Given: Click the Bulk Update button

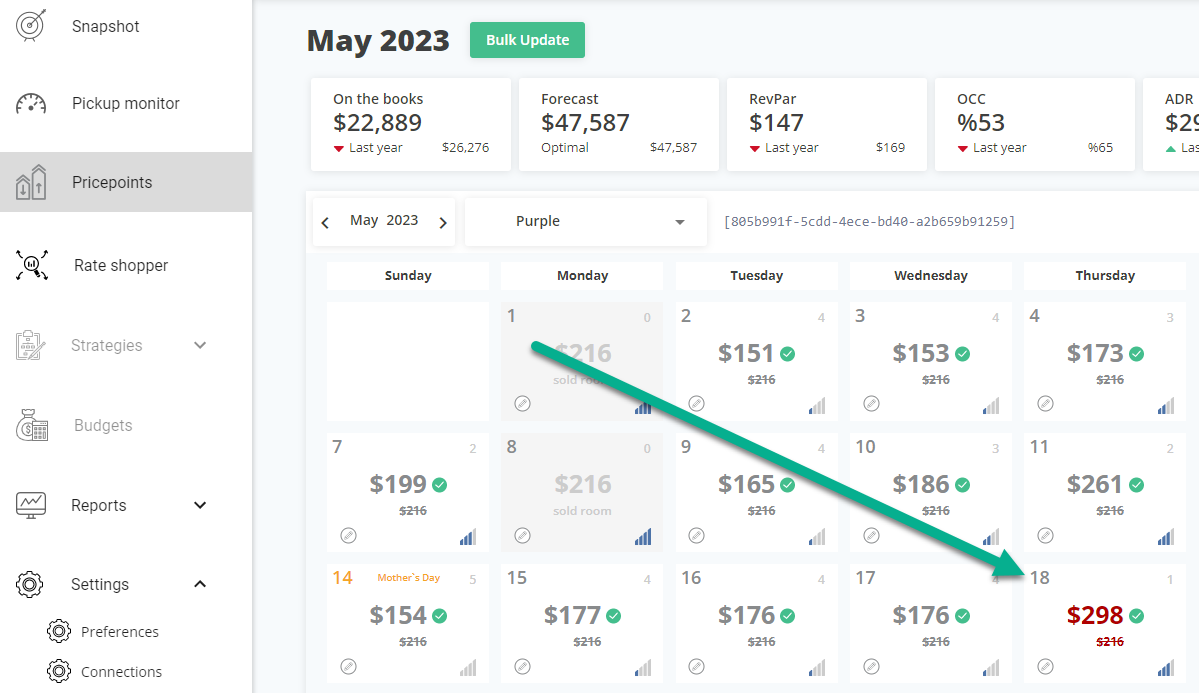Looking at the screenshot, I should coord(528,40).
